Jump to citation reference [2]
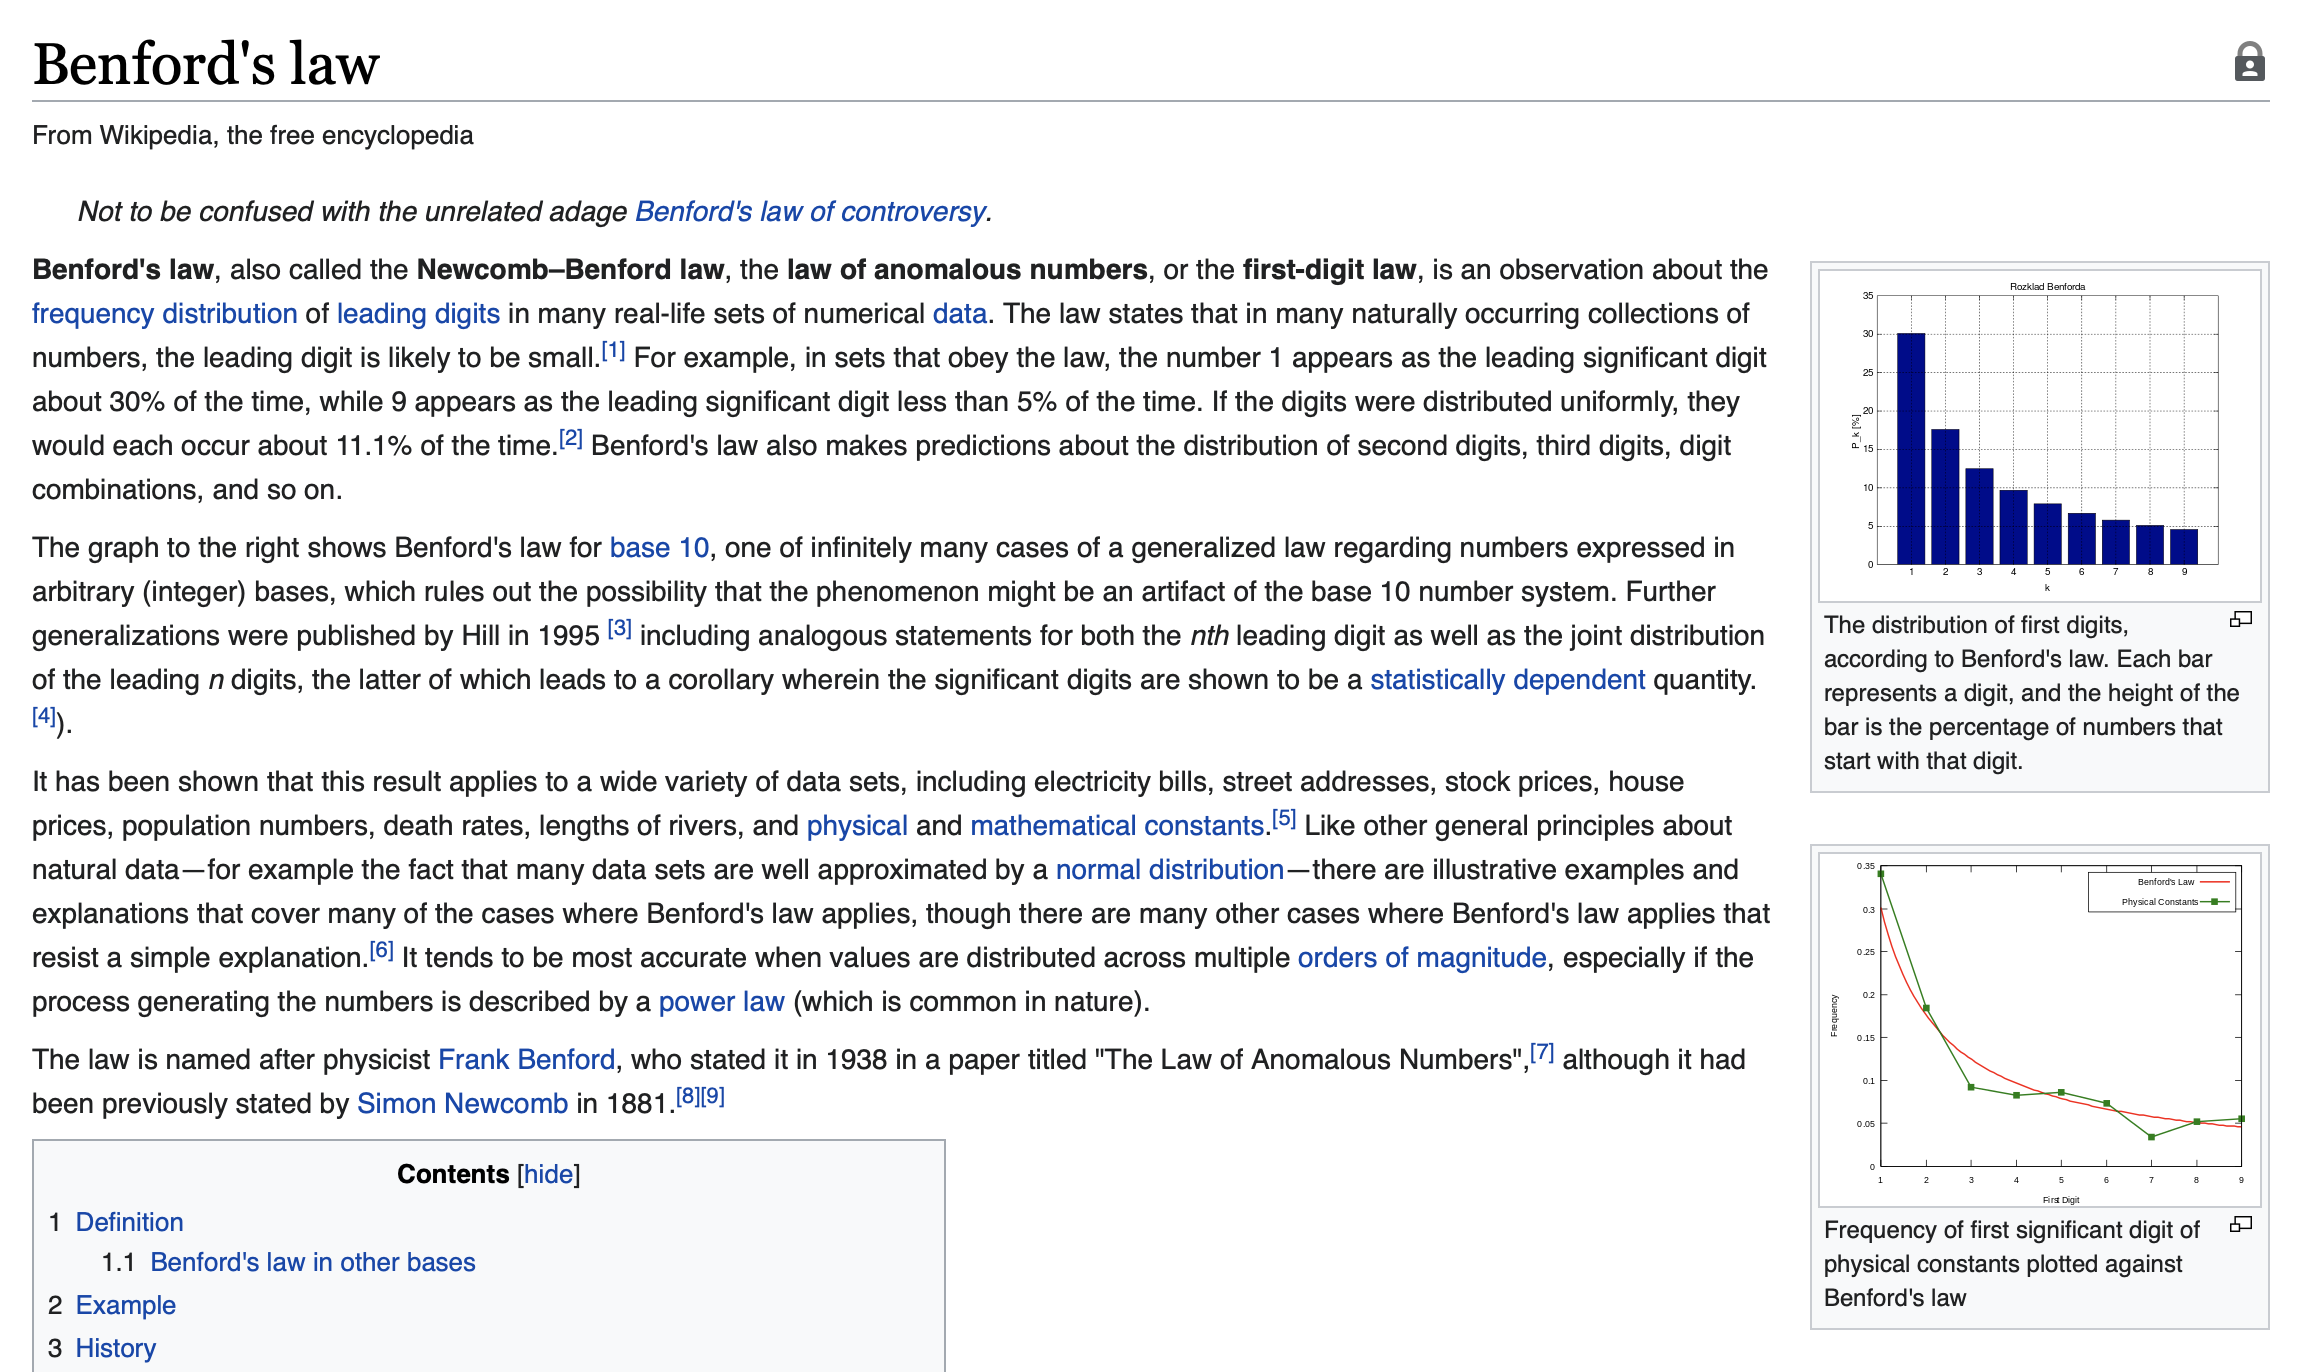 pos(570,438)
